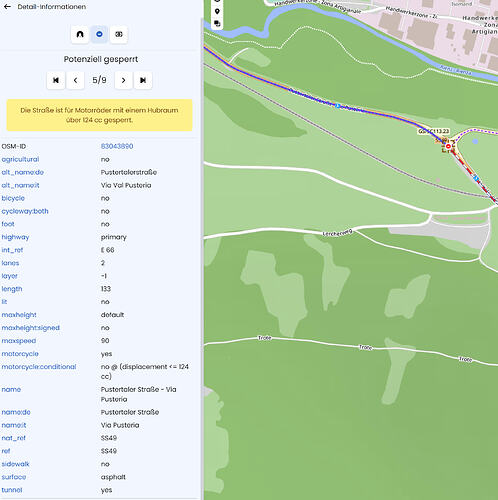Jump to the last closure entry
The height and width of the screenshot is (500, 498).
[x=143, y=80]
